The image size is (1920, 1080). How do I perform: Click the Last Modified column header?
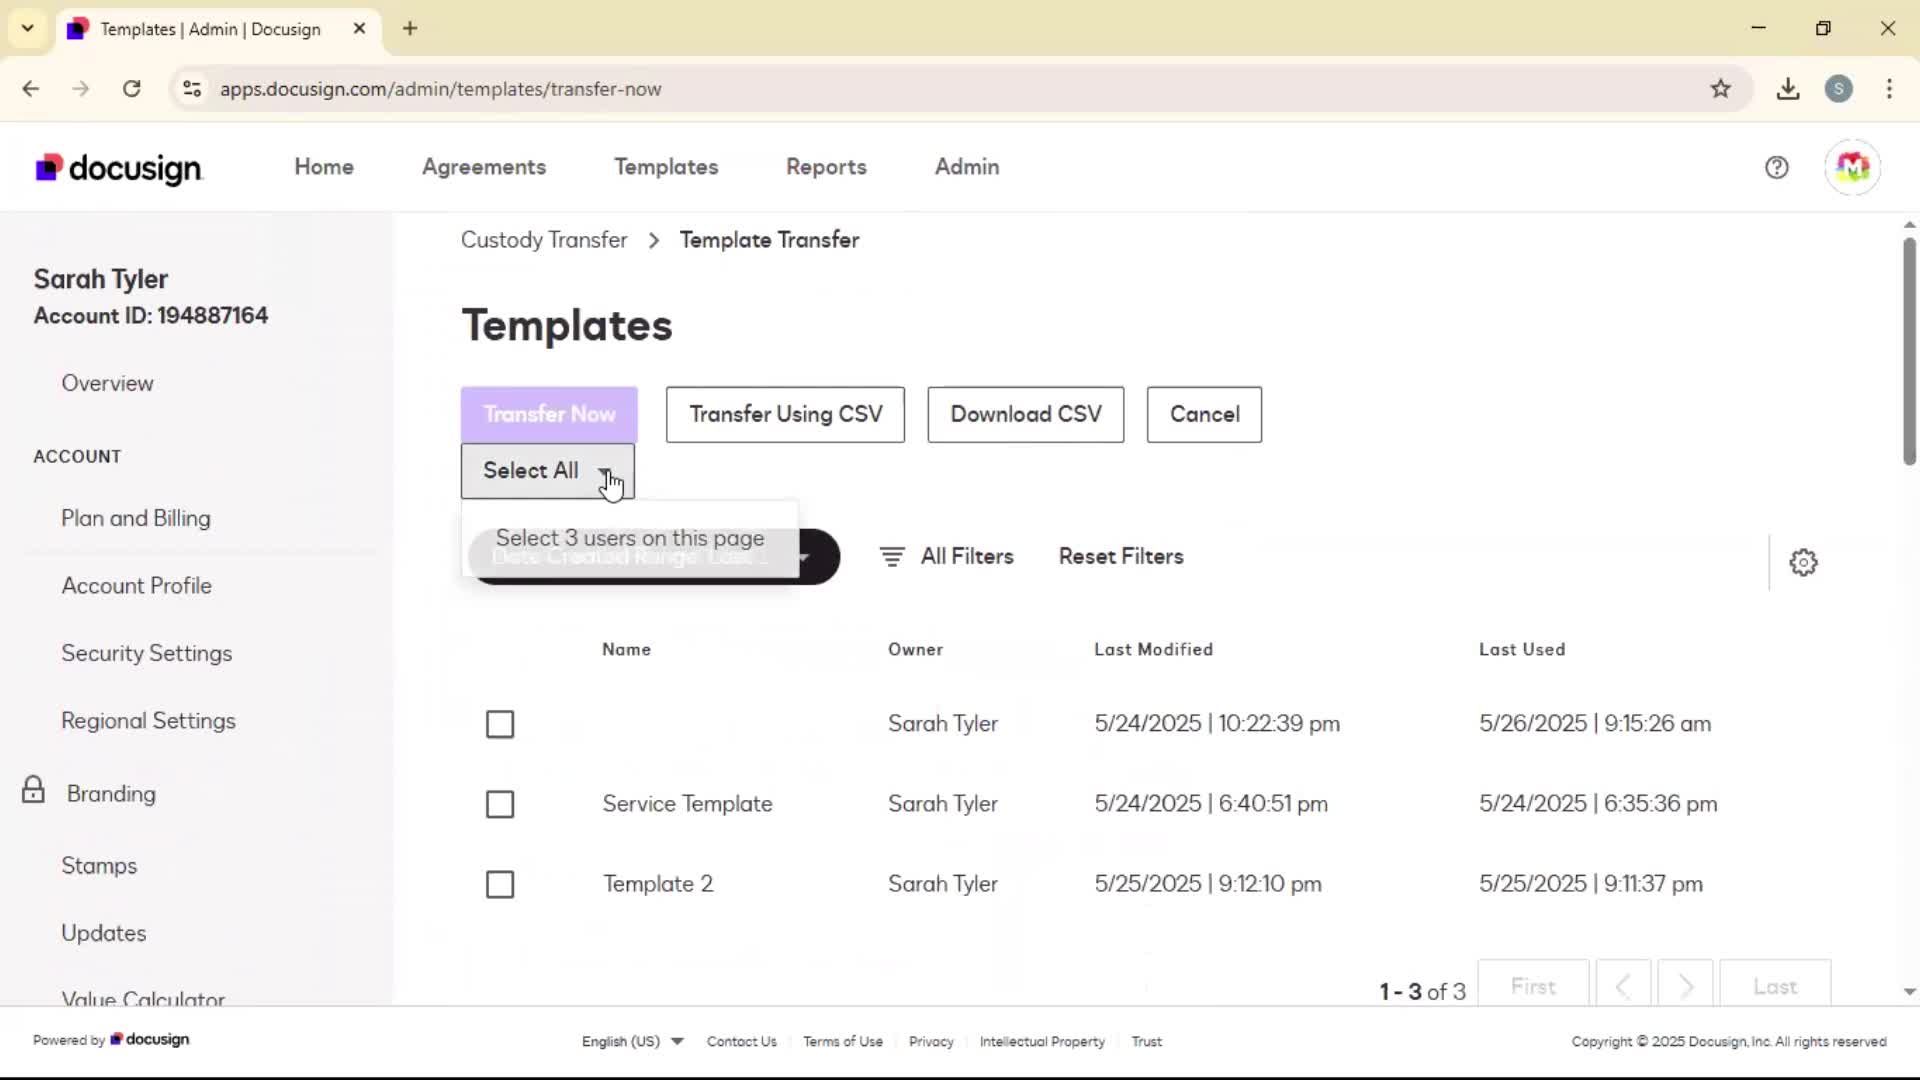point(1153,650)
